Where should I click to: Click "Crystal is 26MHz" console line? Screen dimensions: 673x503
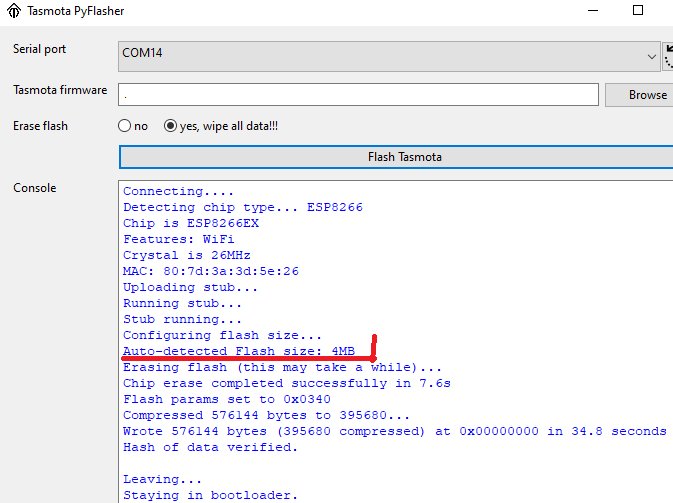(187, 255)
